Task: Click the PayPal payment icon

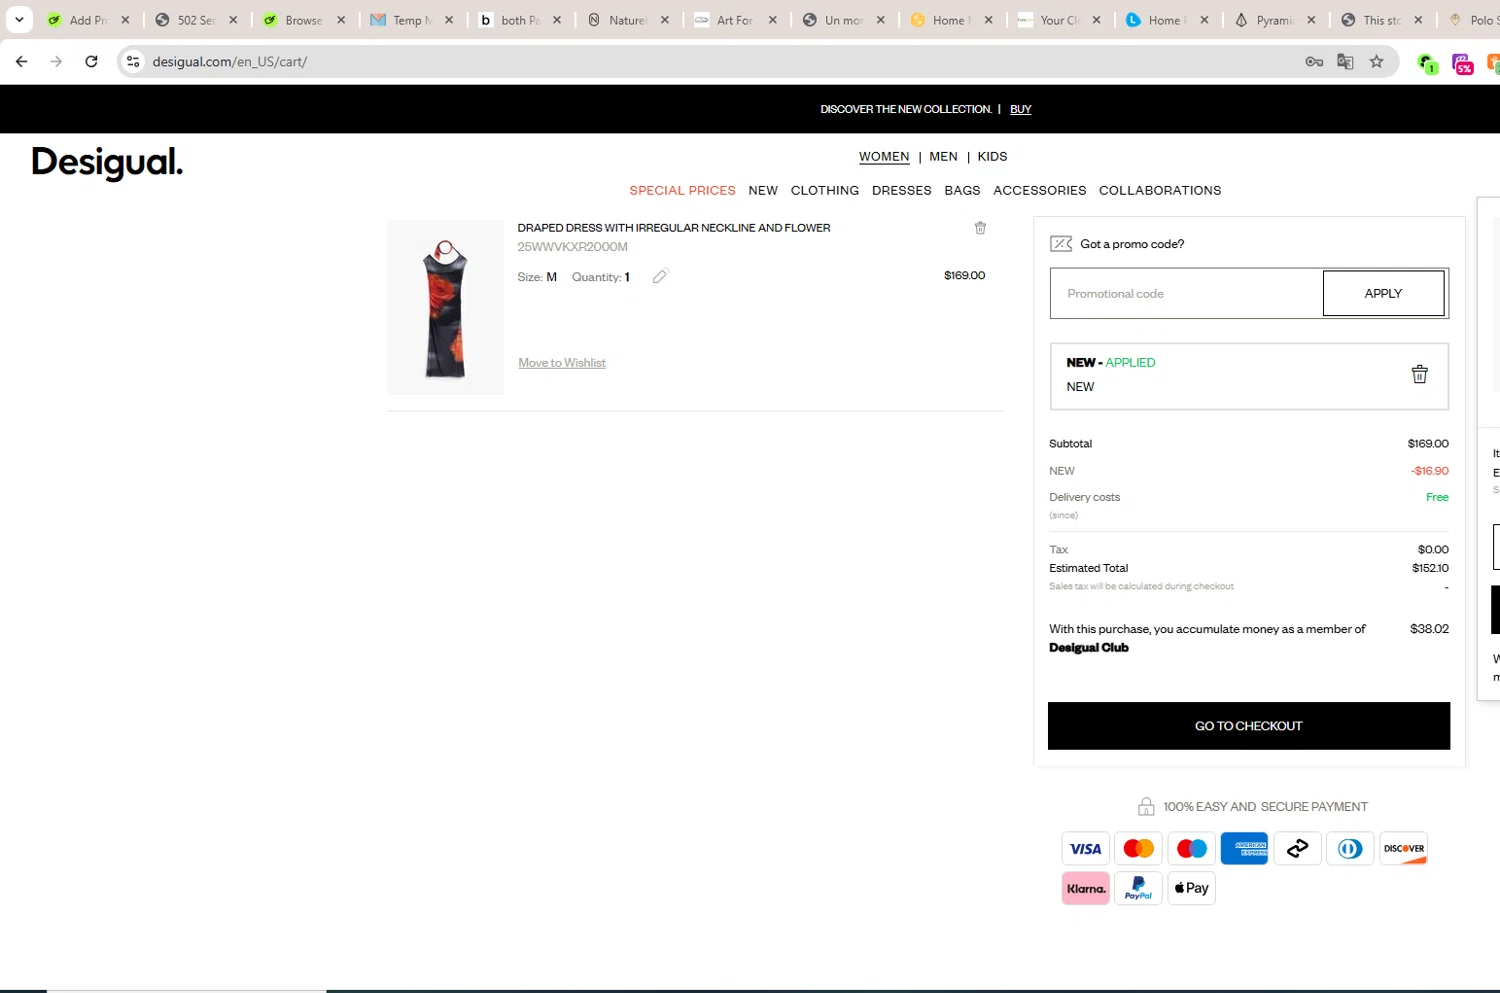Action: (1138, 888)
